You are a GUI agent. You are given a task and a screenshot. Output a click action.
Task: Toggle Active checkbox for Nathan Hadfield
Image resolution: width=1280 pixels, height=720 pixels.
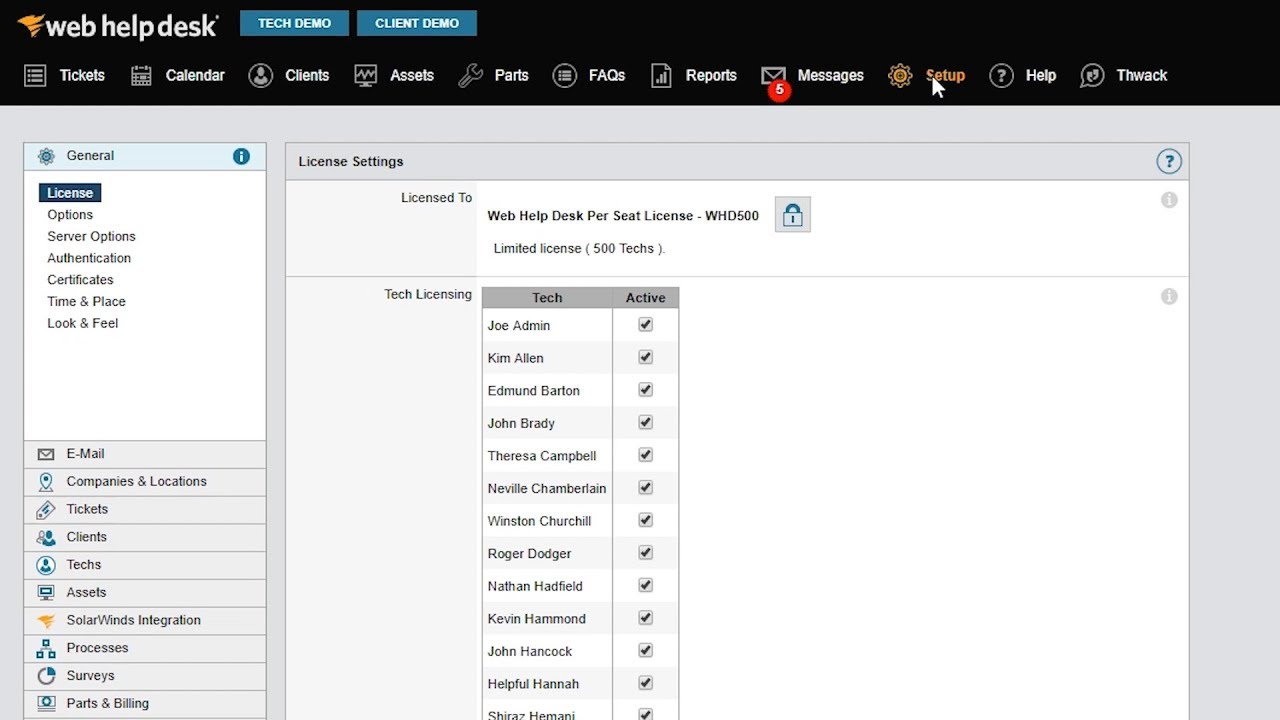645,585
